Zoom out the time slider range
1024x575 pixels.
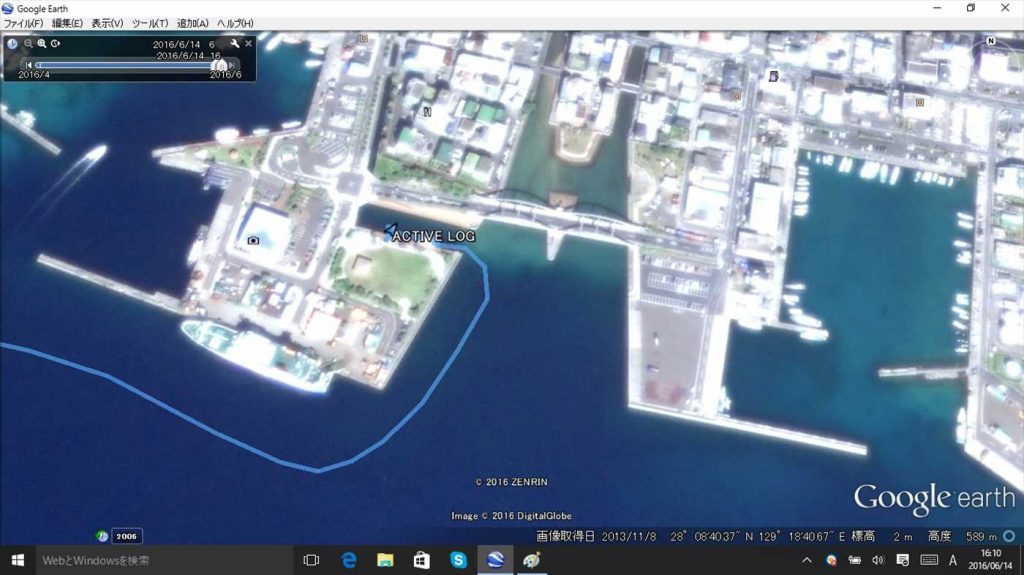(28, 43)
